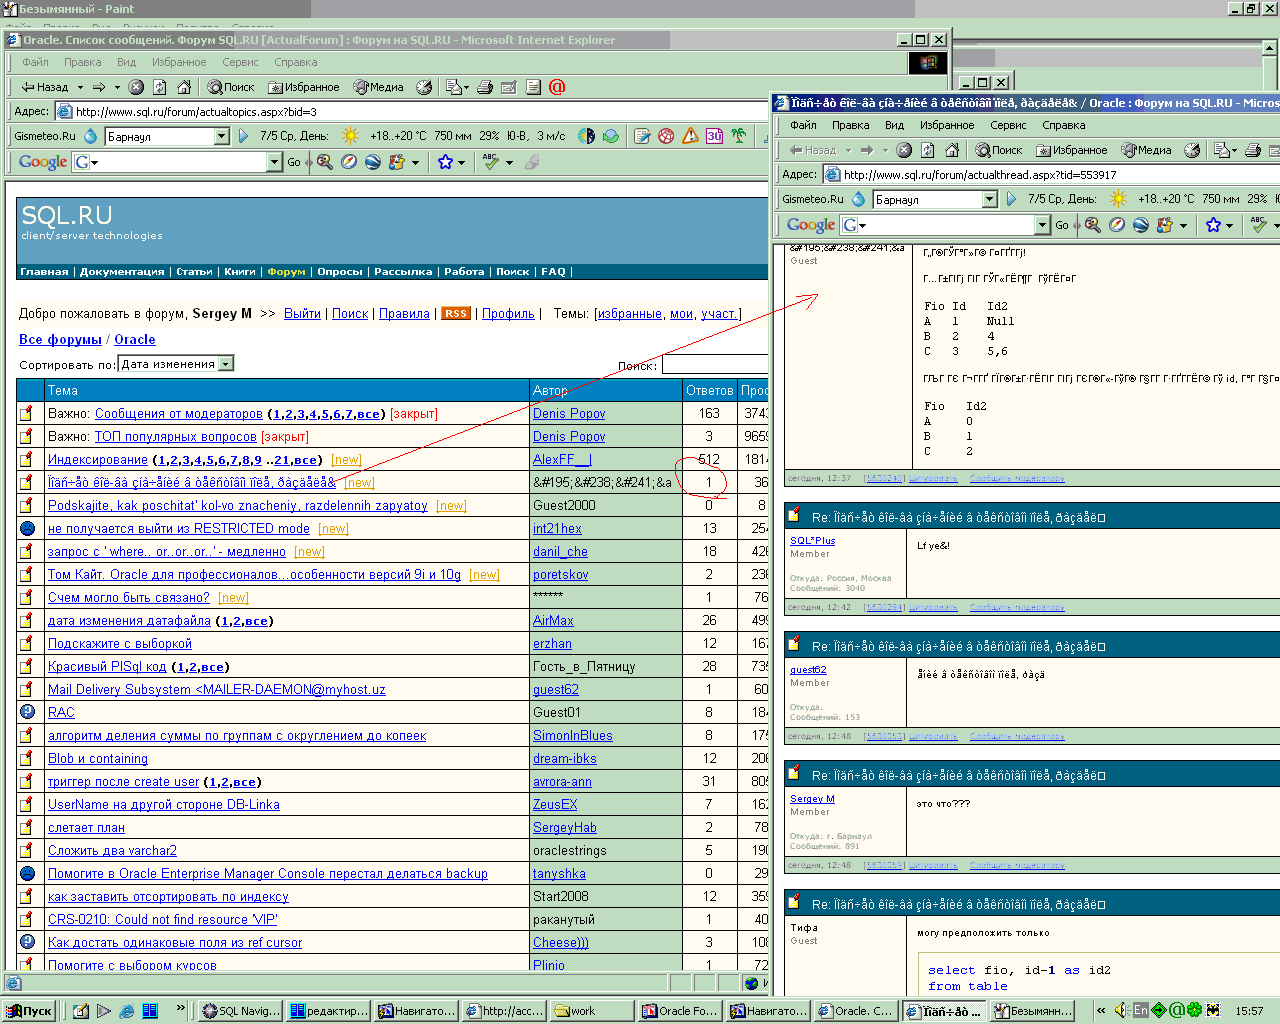Click the Поиск search toolbar button in the left browser
The width and height of the screenshot is (1280, 1024).
click(x=230, y=87)
